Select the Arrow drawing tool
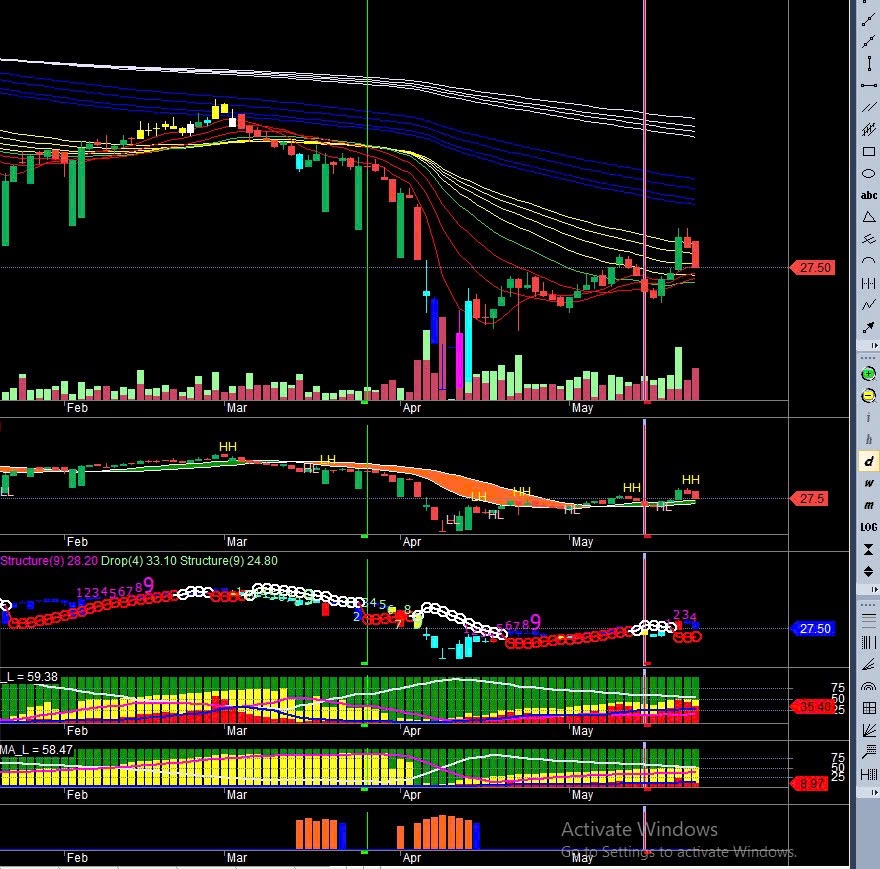This screenshot has height=869, width=880. (868, 327)
